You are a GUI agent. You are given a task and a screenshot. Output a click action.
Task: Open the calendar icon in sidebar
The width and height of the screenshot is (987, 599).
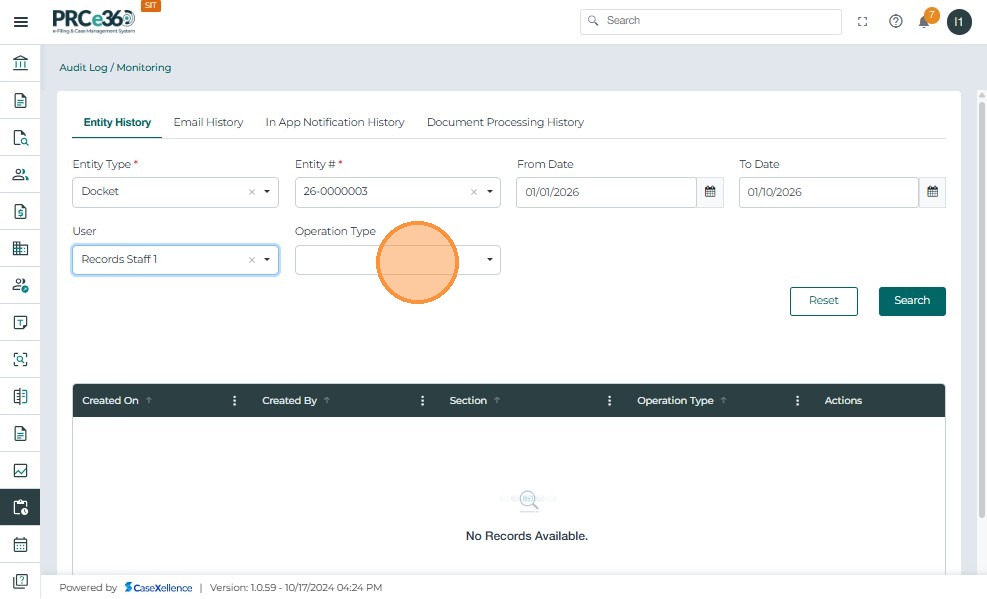tap(20, 545)
